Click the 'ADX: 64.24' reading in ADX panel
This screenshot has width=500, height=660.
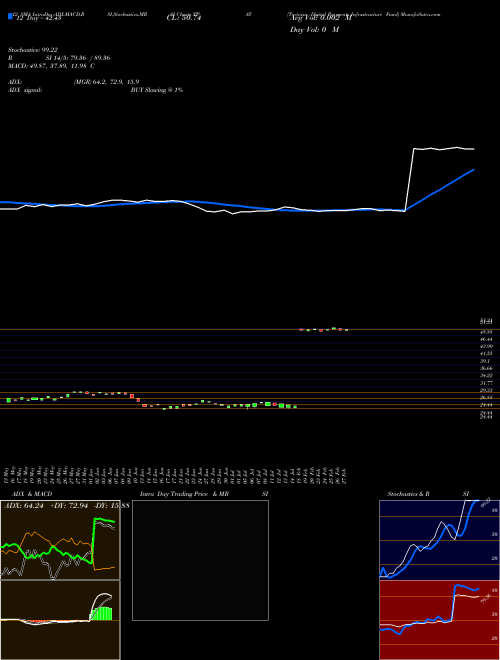pos(22,505)
